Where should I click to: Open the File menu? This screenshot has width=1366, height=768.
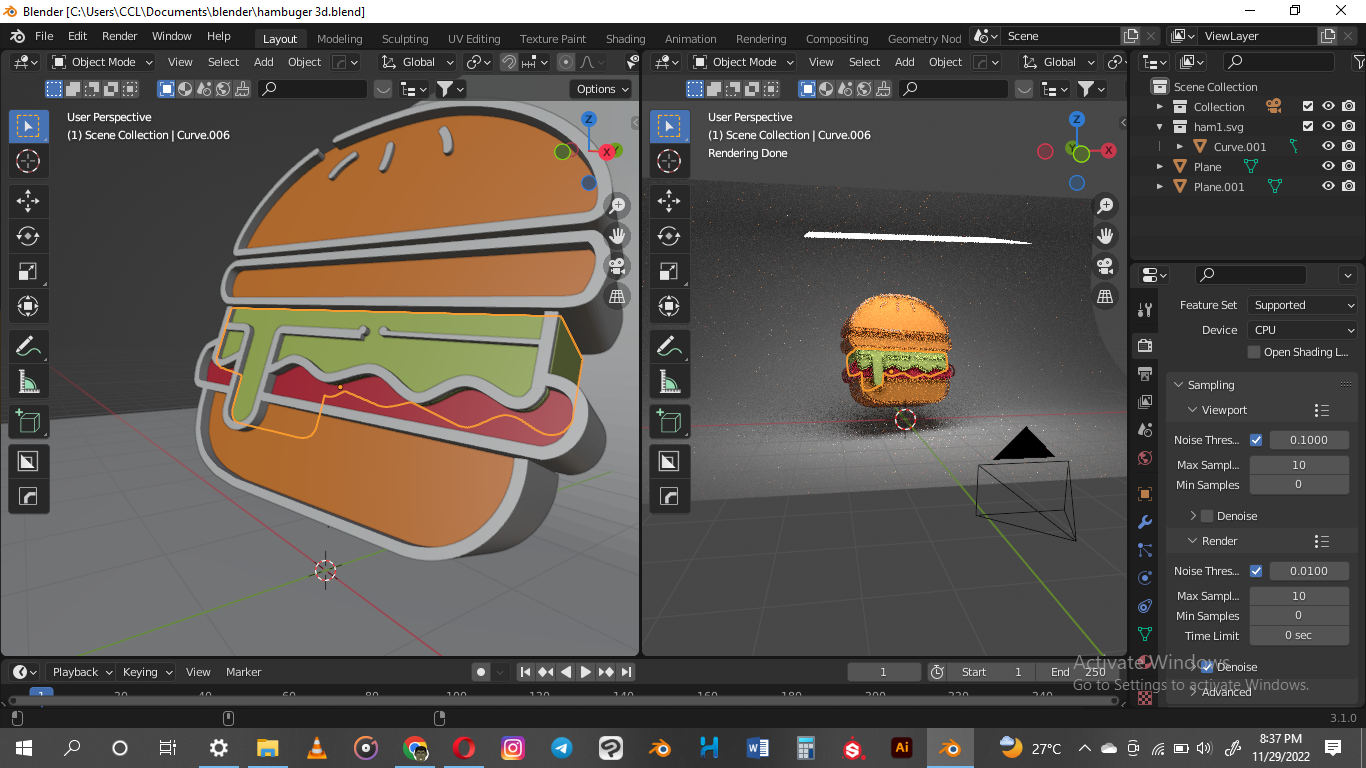coord(44,36)
